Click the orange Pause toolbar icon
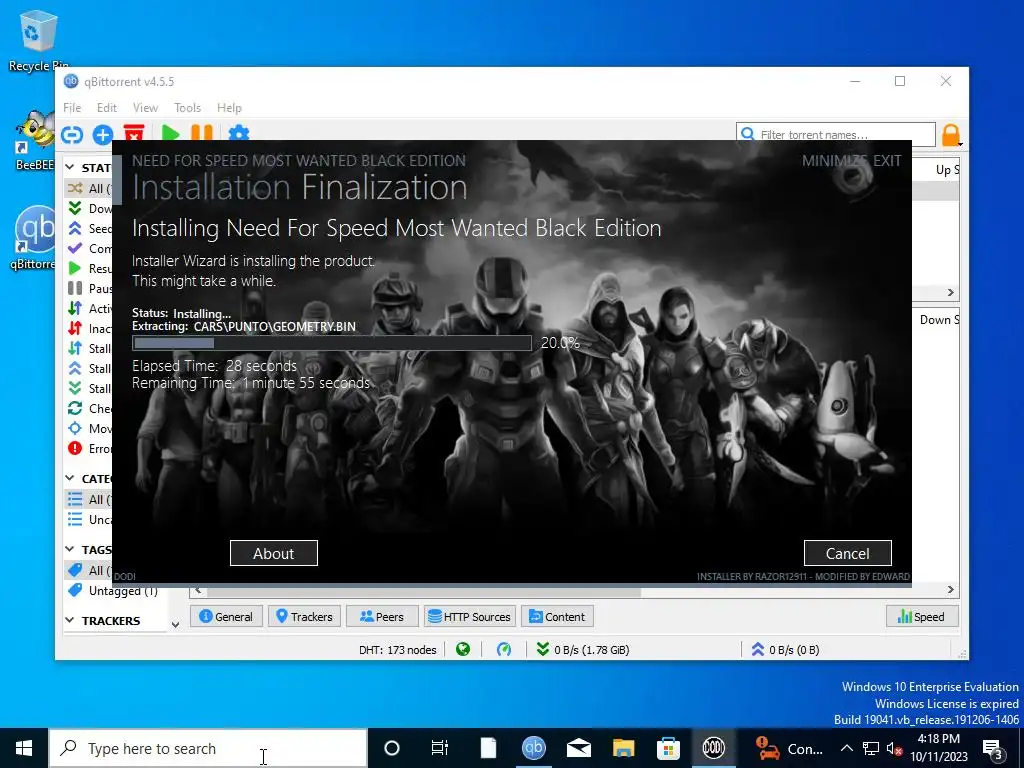 tap(202, 133)
